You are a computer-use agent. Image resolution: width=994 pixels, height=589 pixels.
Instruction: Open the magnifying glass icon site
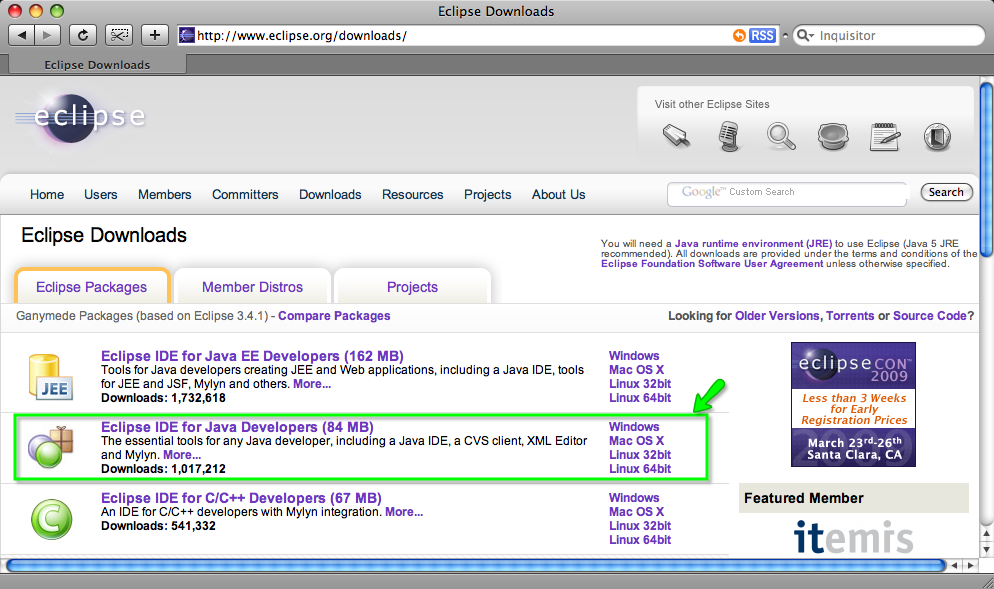(781, 136)
